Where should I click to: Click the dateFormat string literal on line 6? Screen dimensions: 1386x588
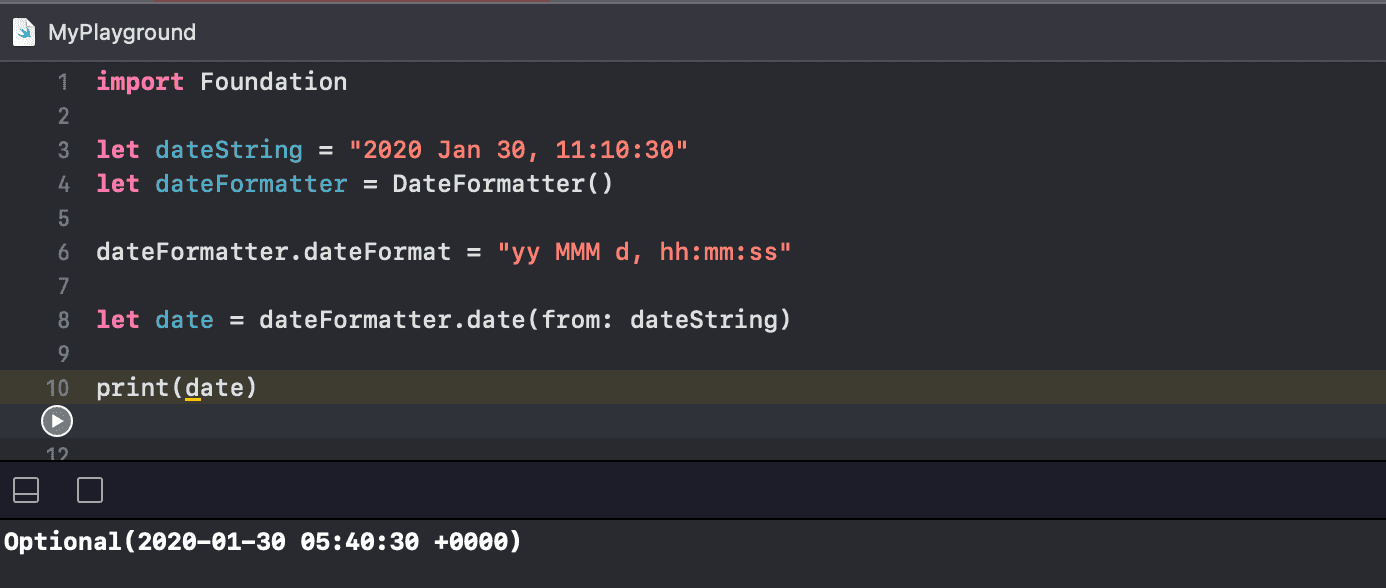pos(644,251)
